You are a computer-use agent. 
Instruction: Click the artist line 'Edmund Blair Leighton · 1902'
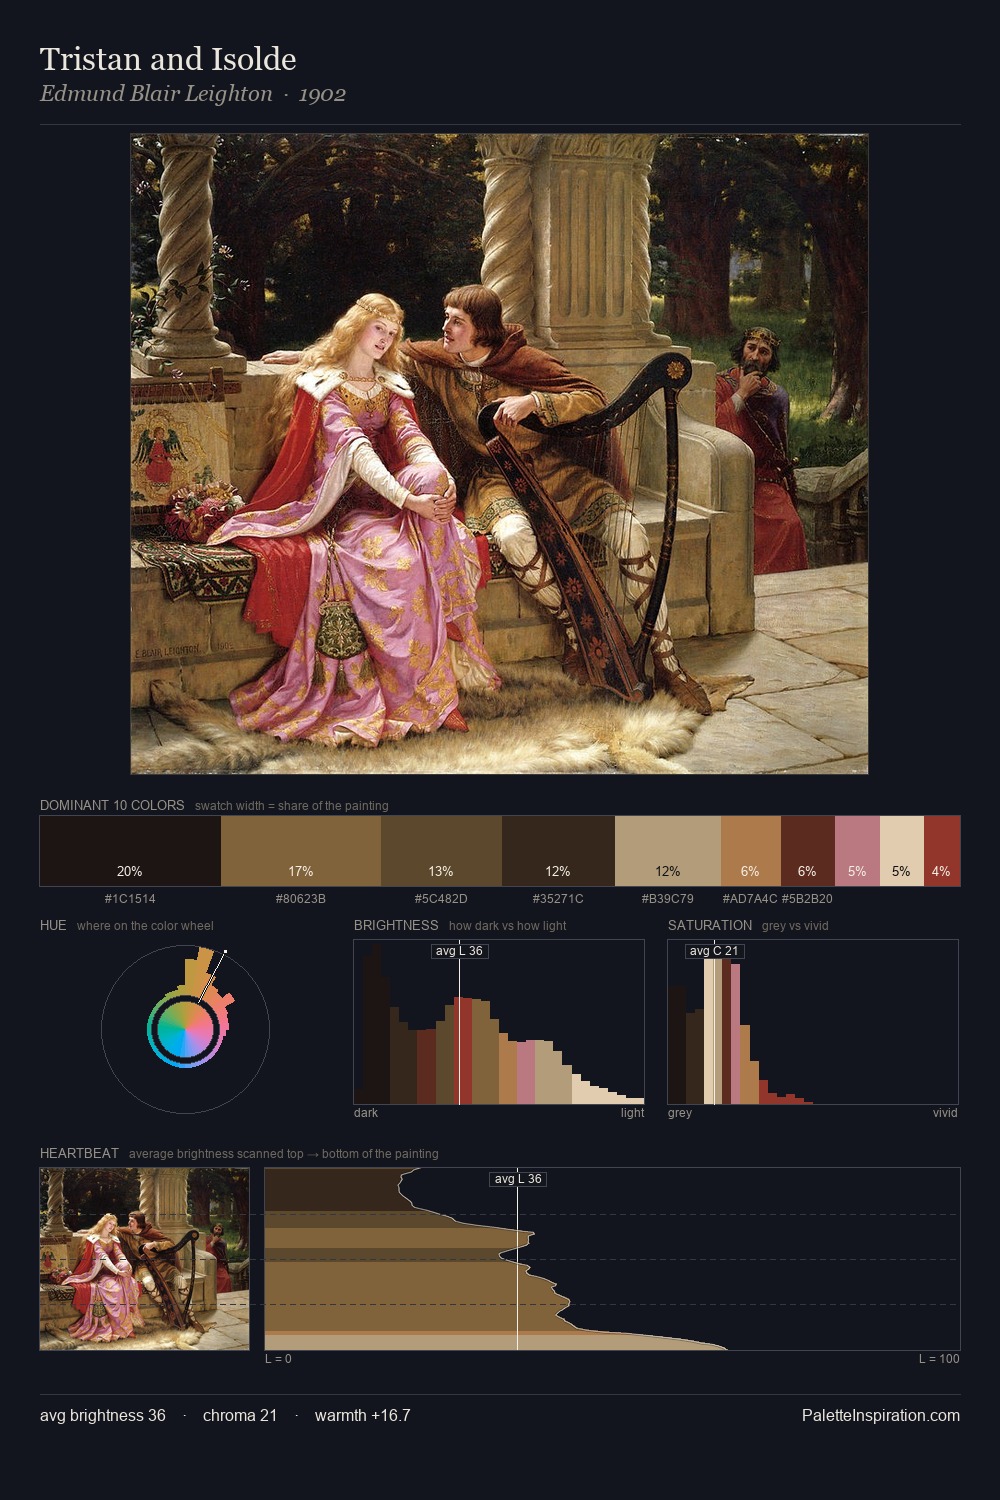tap(193, 94)
